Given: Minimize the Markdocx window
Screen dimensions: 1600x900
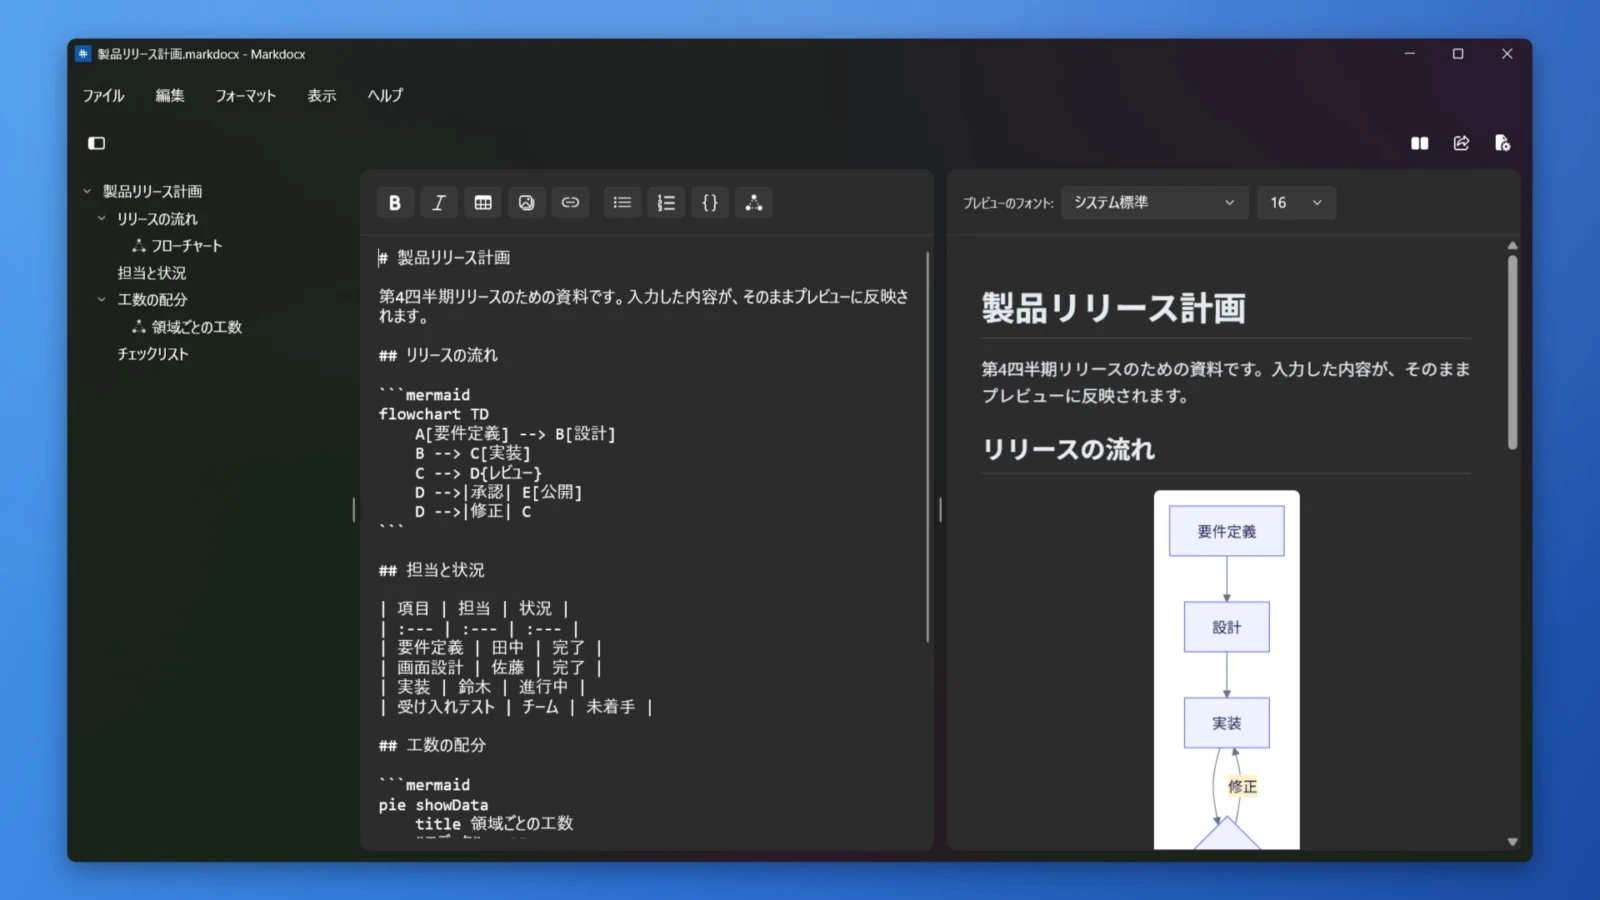Looking at the screenshot, I should 1410,54.
